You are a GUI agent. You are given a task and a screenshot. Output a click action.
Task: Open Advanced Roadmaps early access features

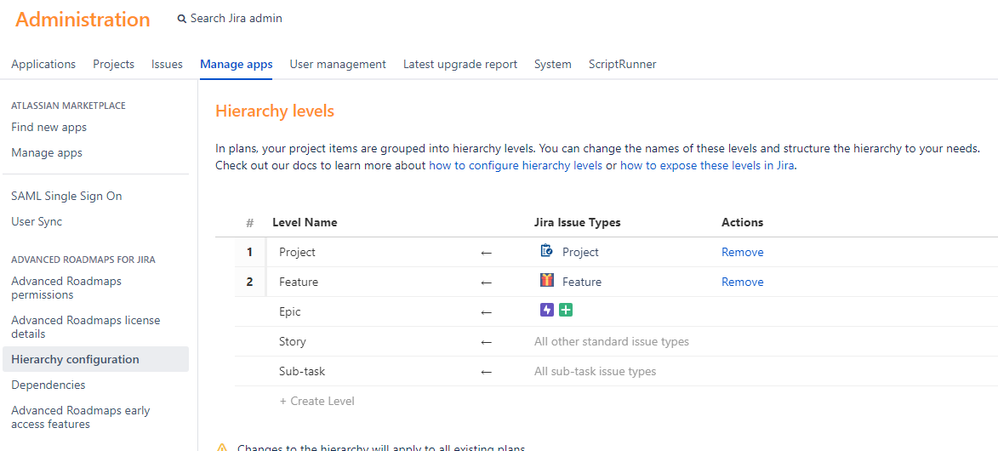click(81, 417)
